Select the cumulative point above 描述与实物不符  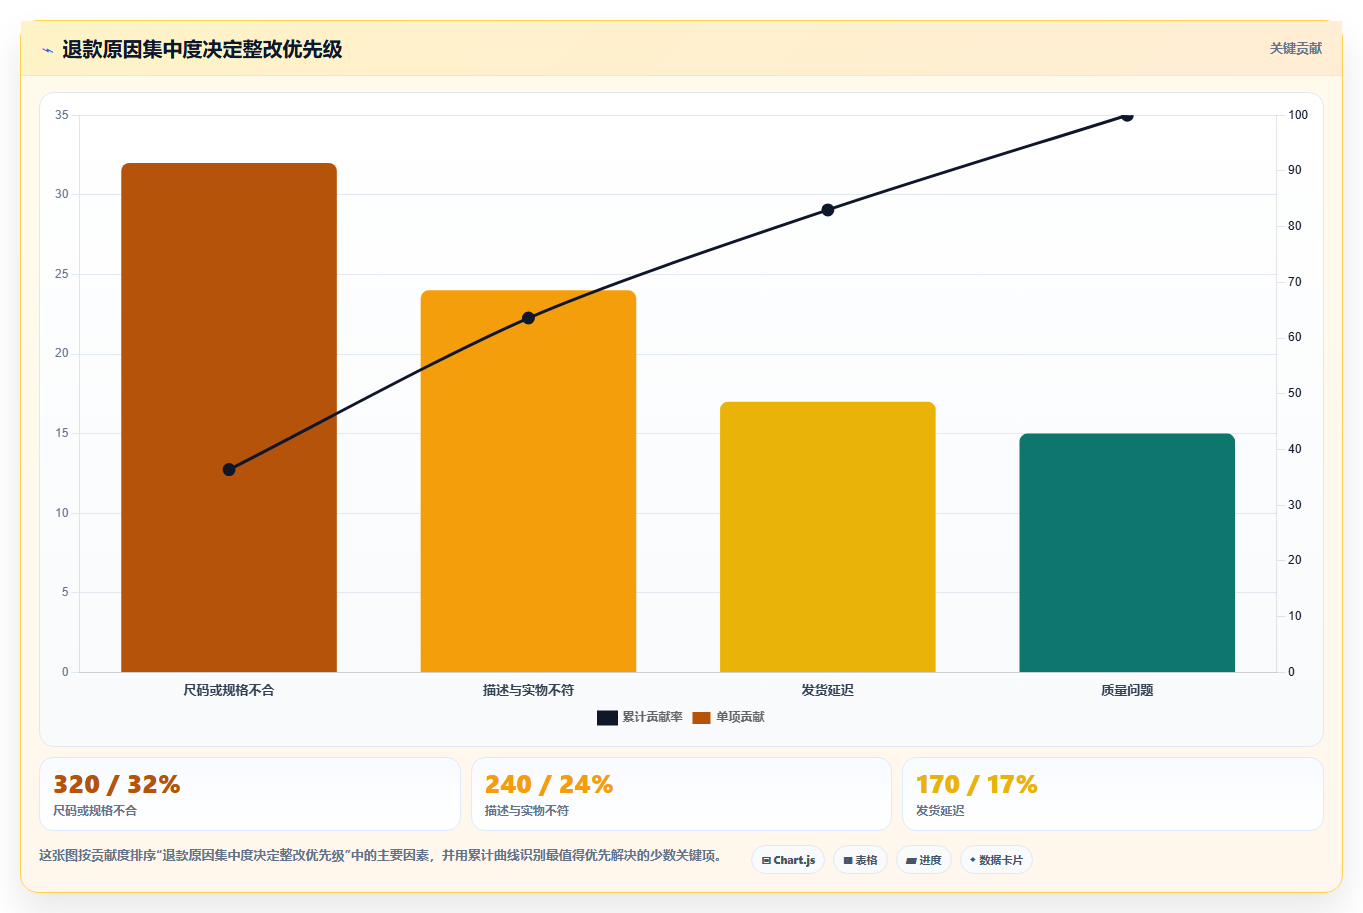coord(528,318)
